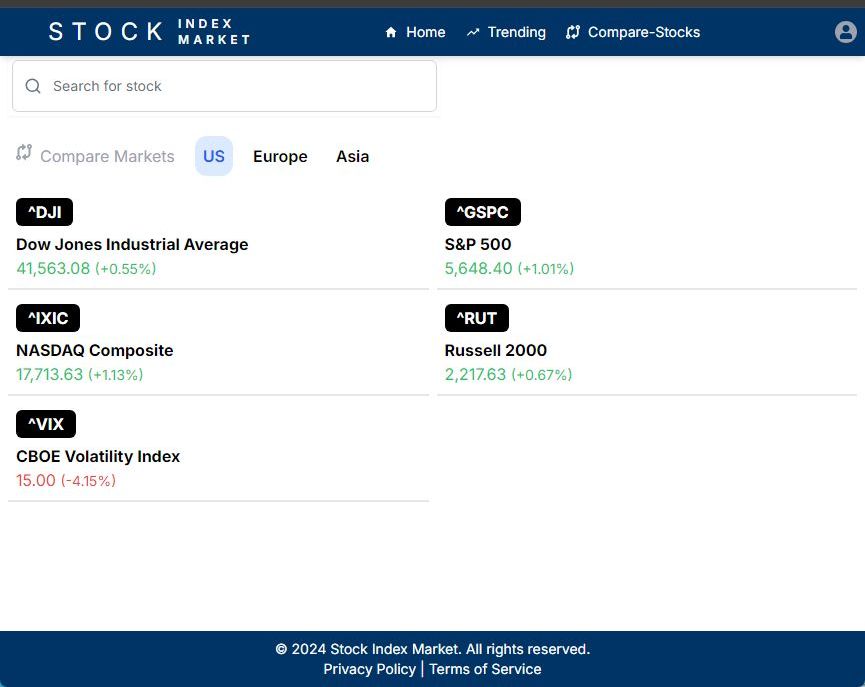Click the 5,648.40 (+1.01%) price
Viewport: 865px width, 687px height.
(510, 268)
